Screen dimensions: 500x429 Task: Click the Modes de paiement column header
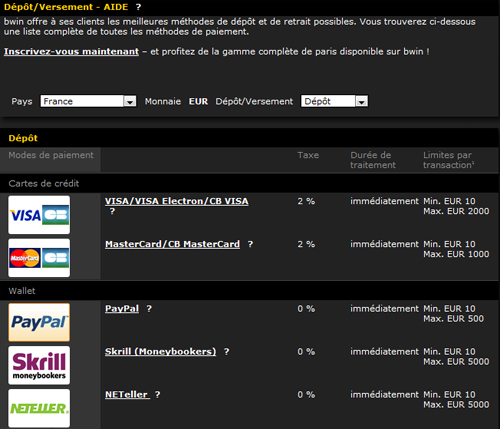click(51, 155)
